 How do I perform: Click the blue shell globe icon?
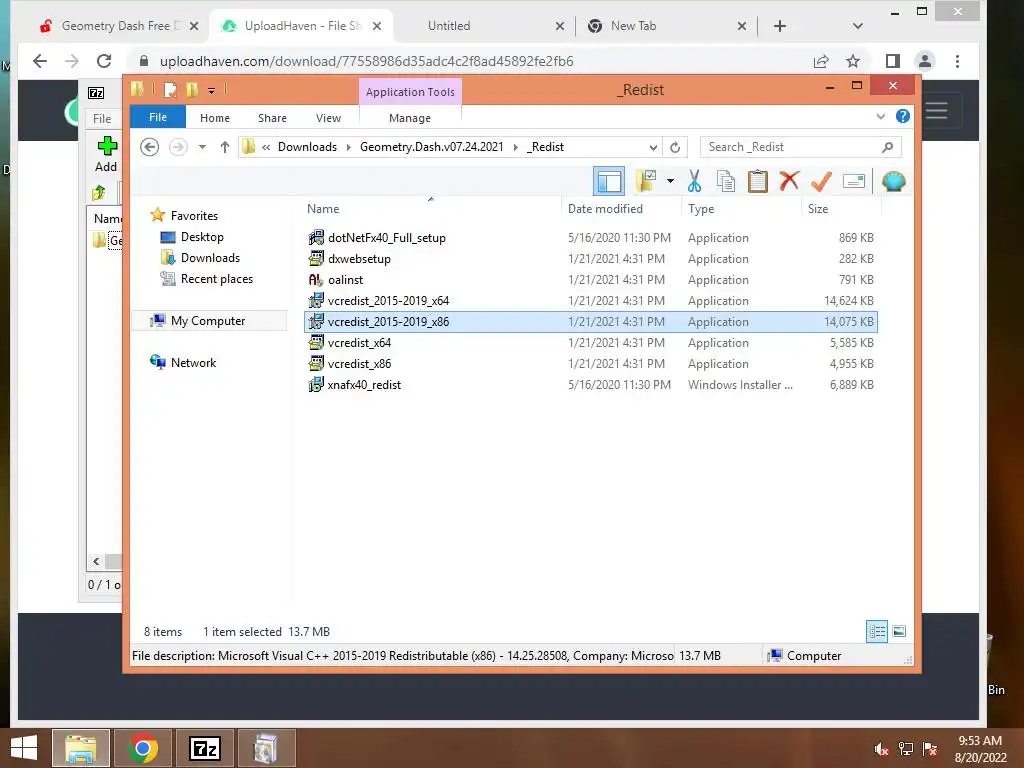[x=893, y=181]
